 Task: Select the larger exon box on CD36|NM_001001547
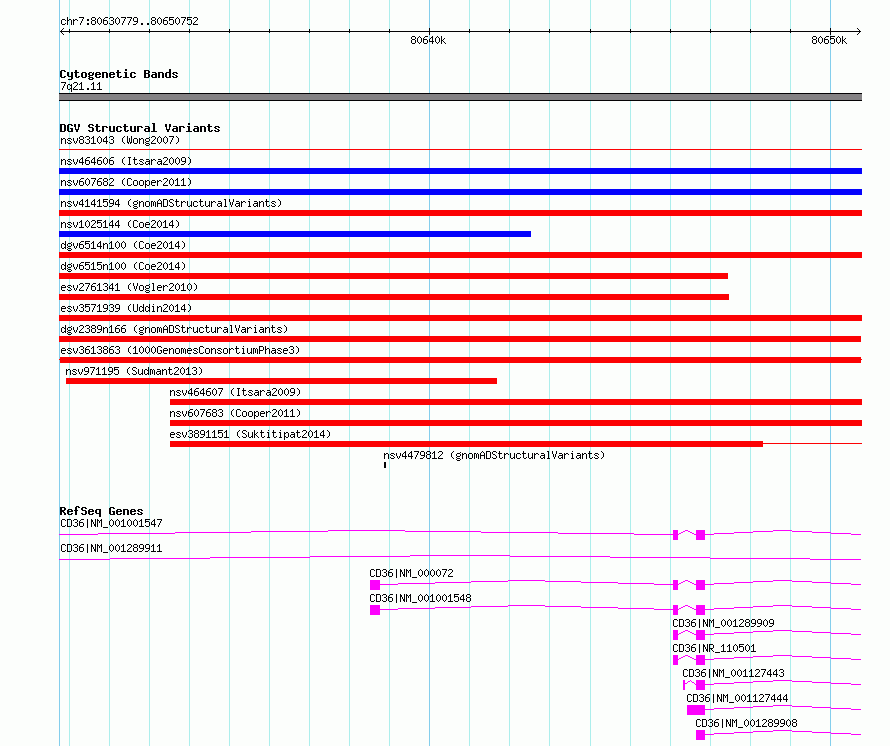click(x=700, y=535)
